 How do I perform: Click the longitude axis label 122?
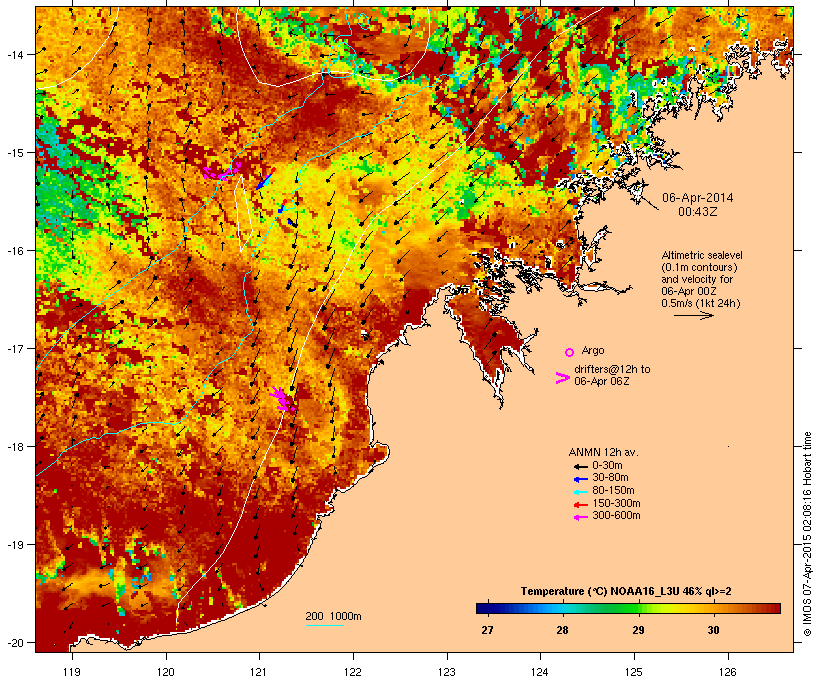[x=353, y=672]
